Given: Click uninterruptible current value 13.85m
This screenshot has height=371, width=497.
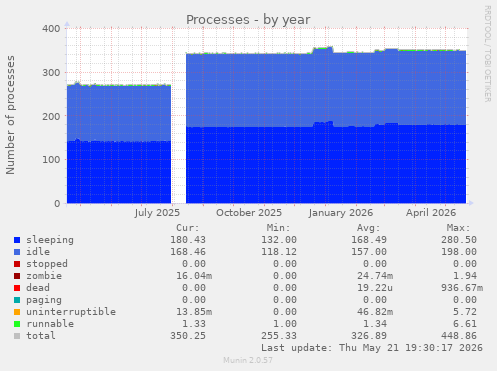Looking at the screenshot, I should [194, 312].
